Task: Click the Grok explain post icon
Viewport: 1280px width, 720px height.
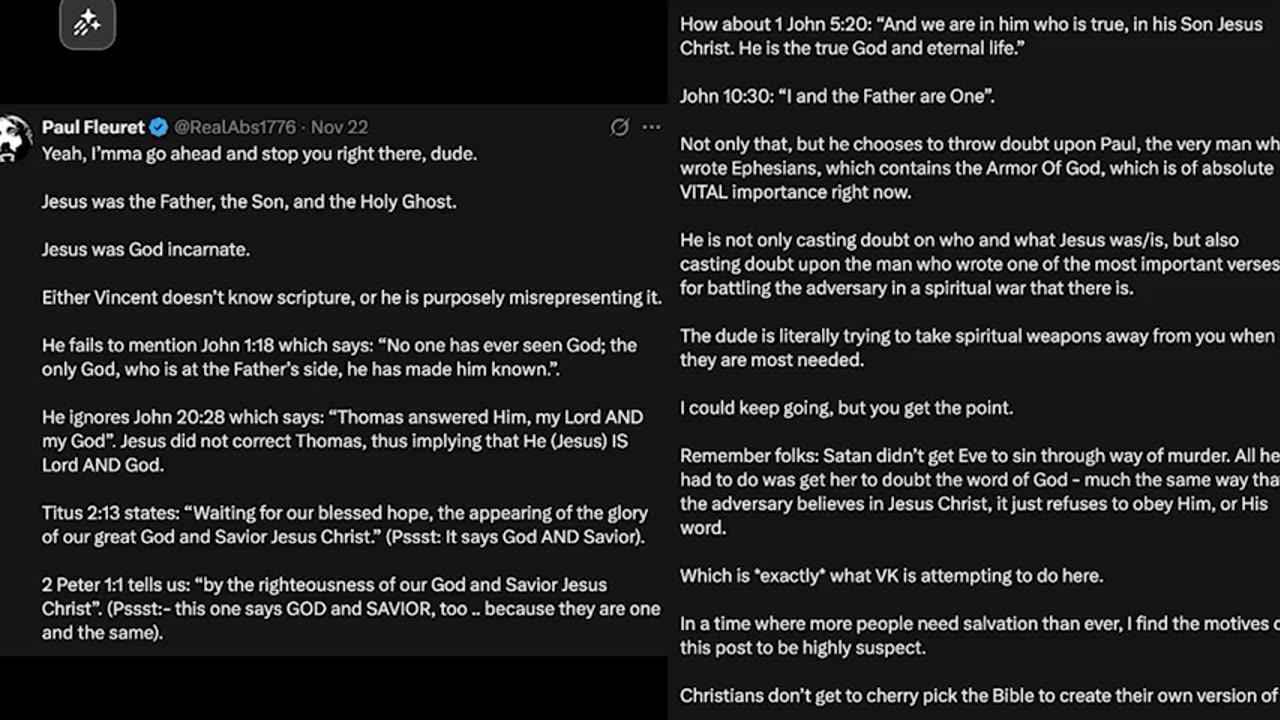Action: point(620,127)
